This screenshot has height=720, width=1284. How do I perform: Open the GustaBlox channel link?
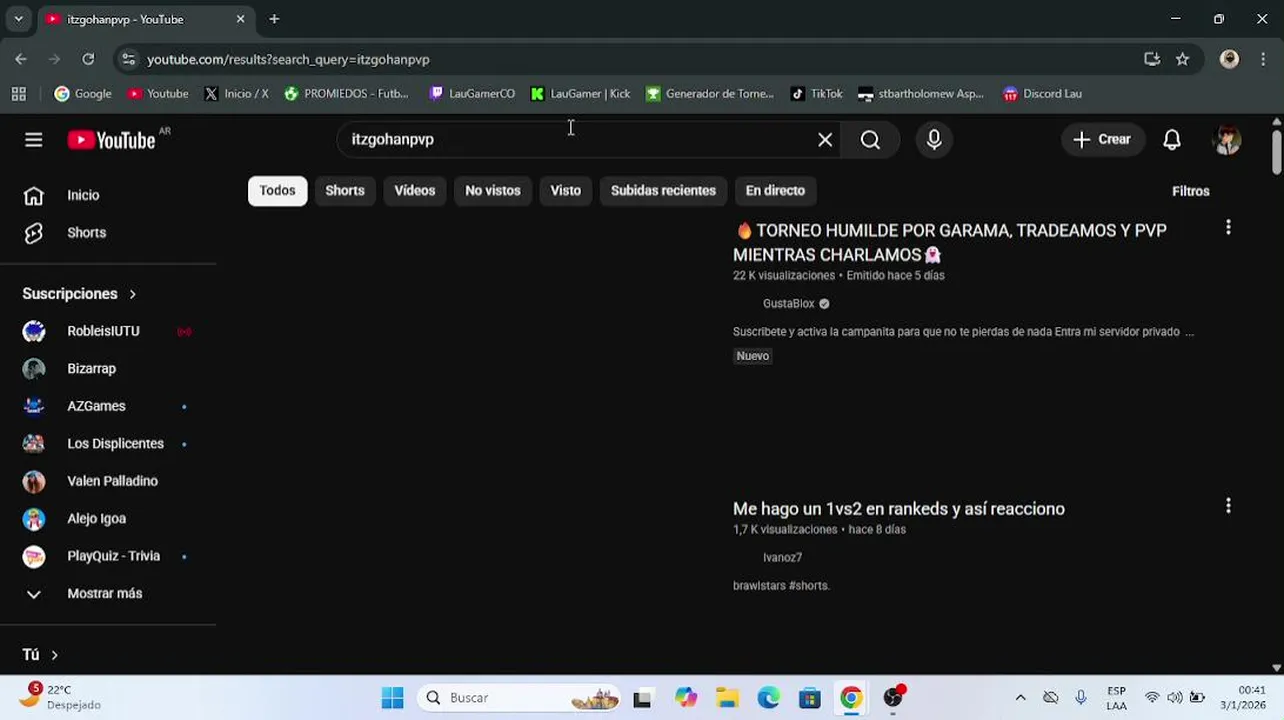click(789, 304)
